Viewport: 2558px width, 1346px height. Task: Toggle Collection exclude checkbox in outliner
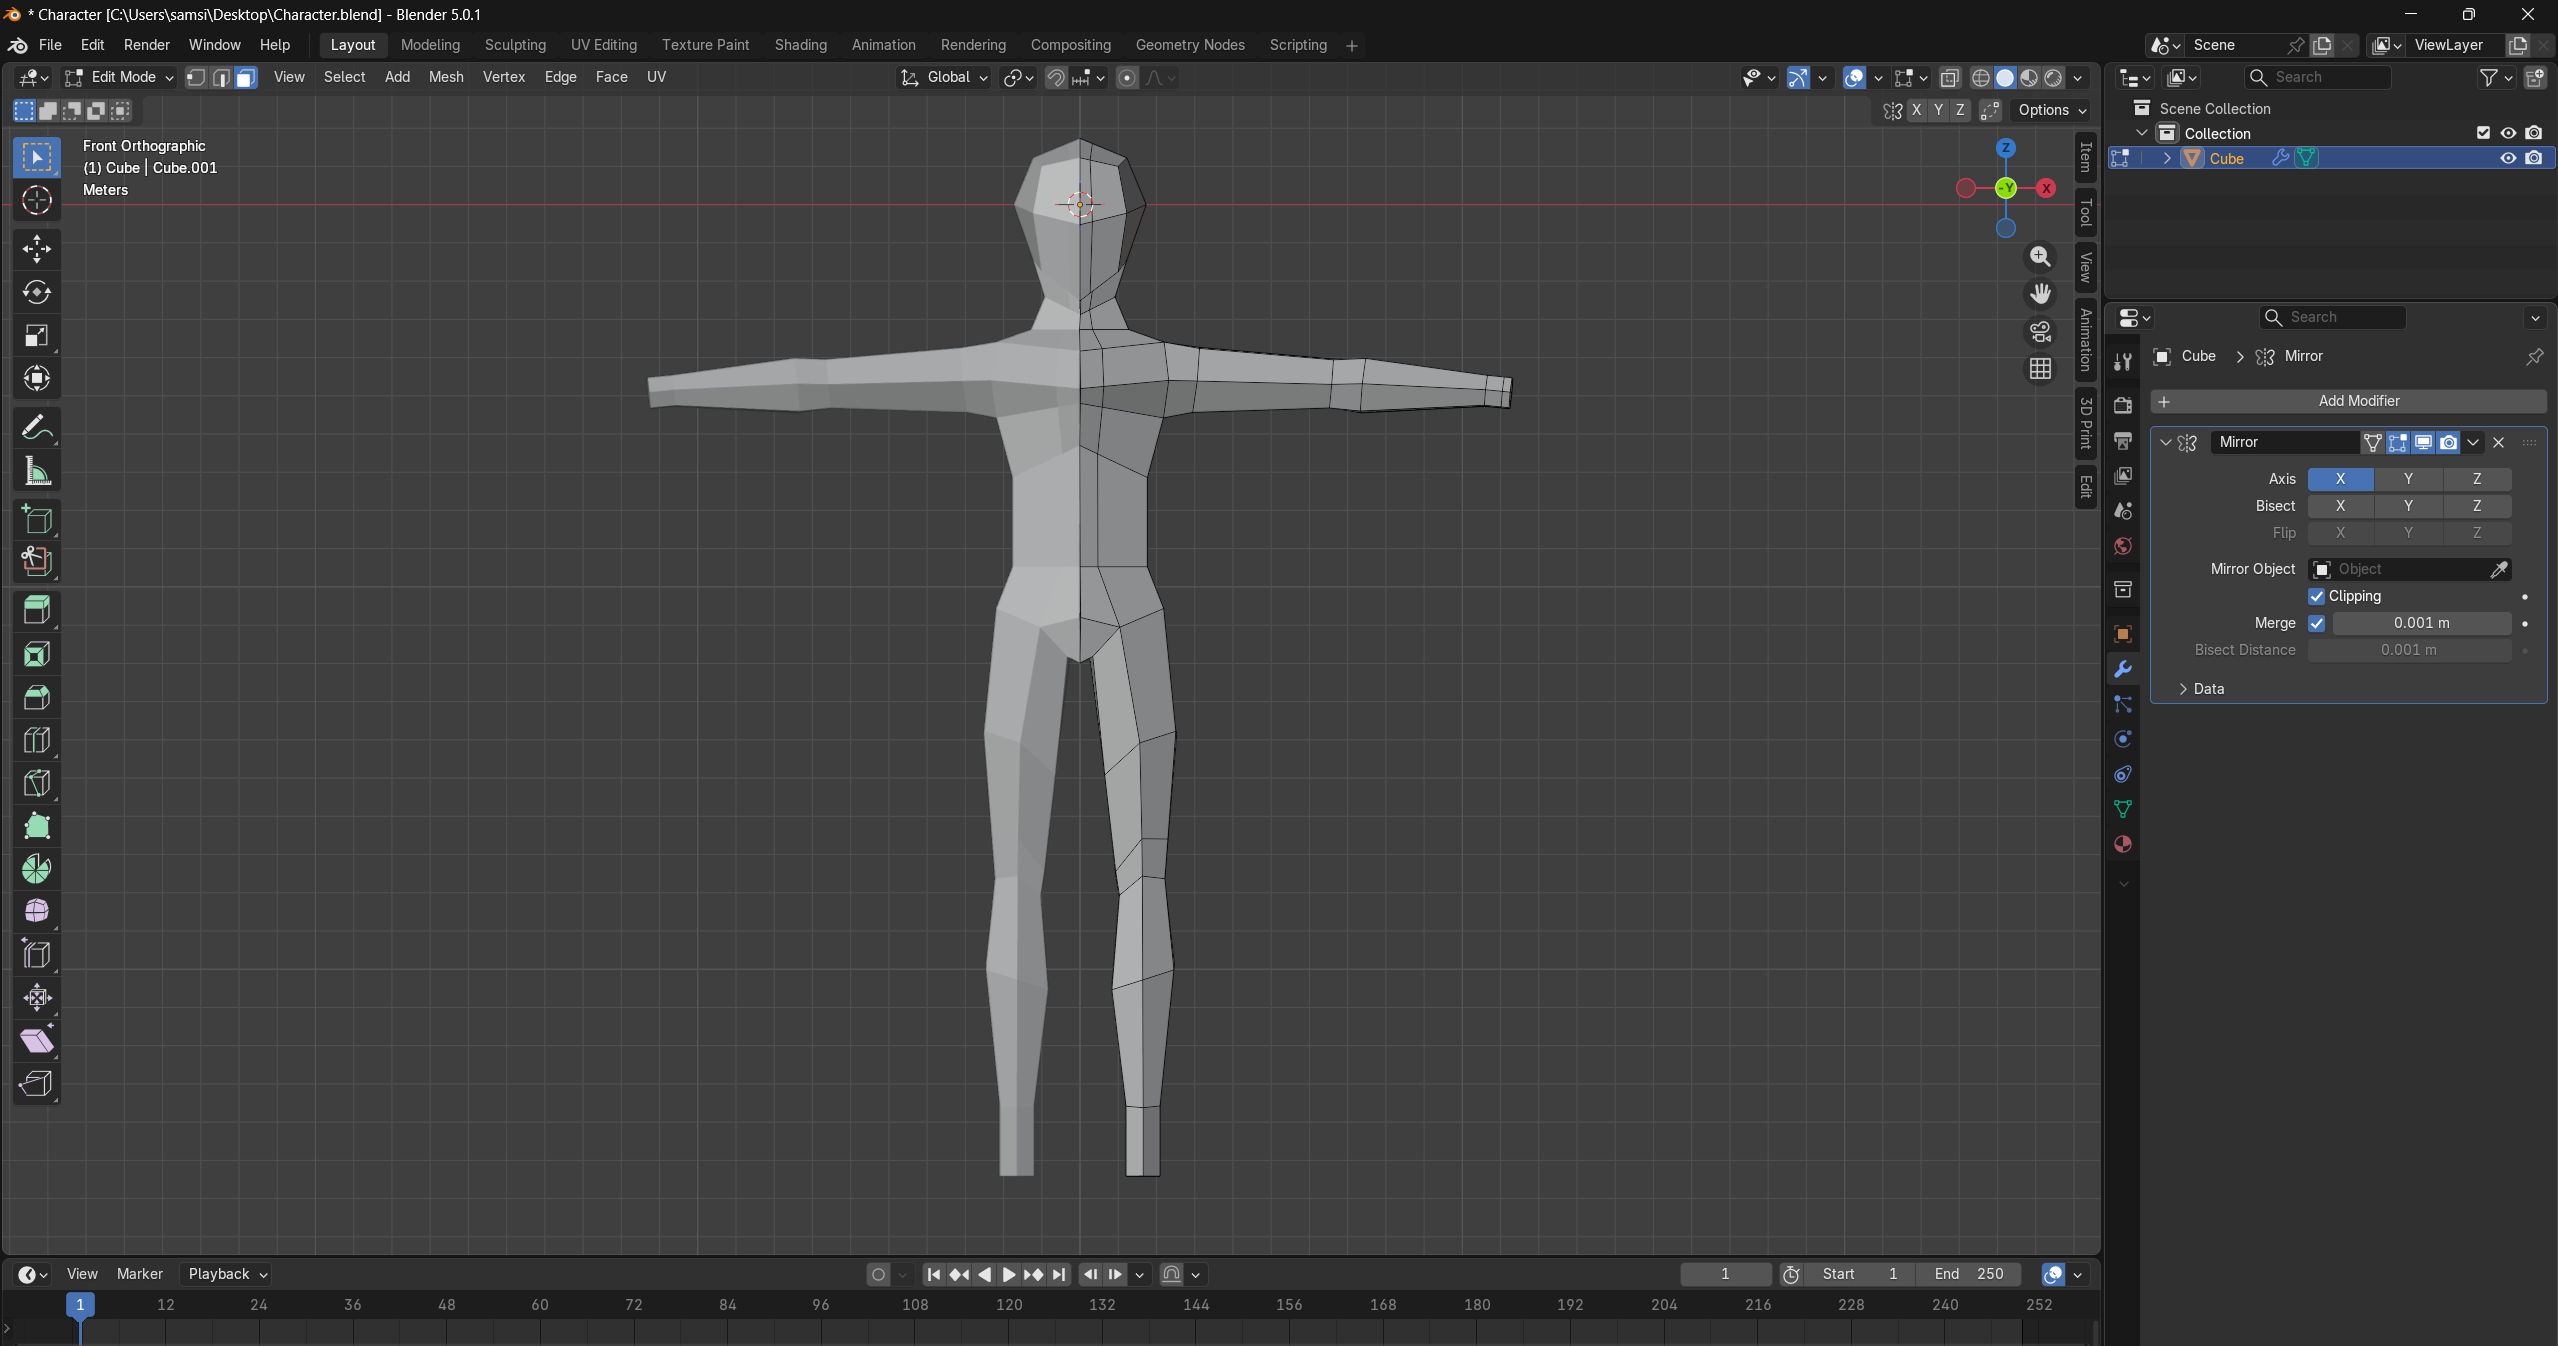2483,133
